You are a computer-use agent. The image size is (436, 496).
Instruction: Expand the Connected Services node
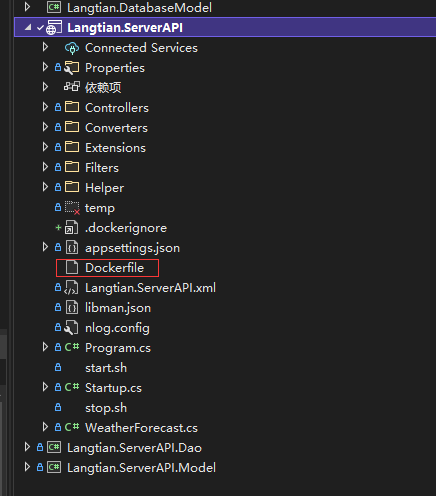(45, 47)
